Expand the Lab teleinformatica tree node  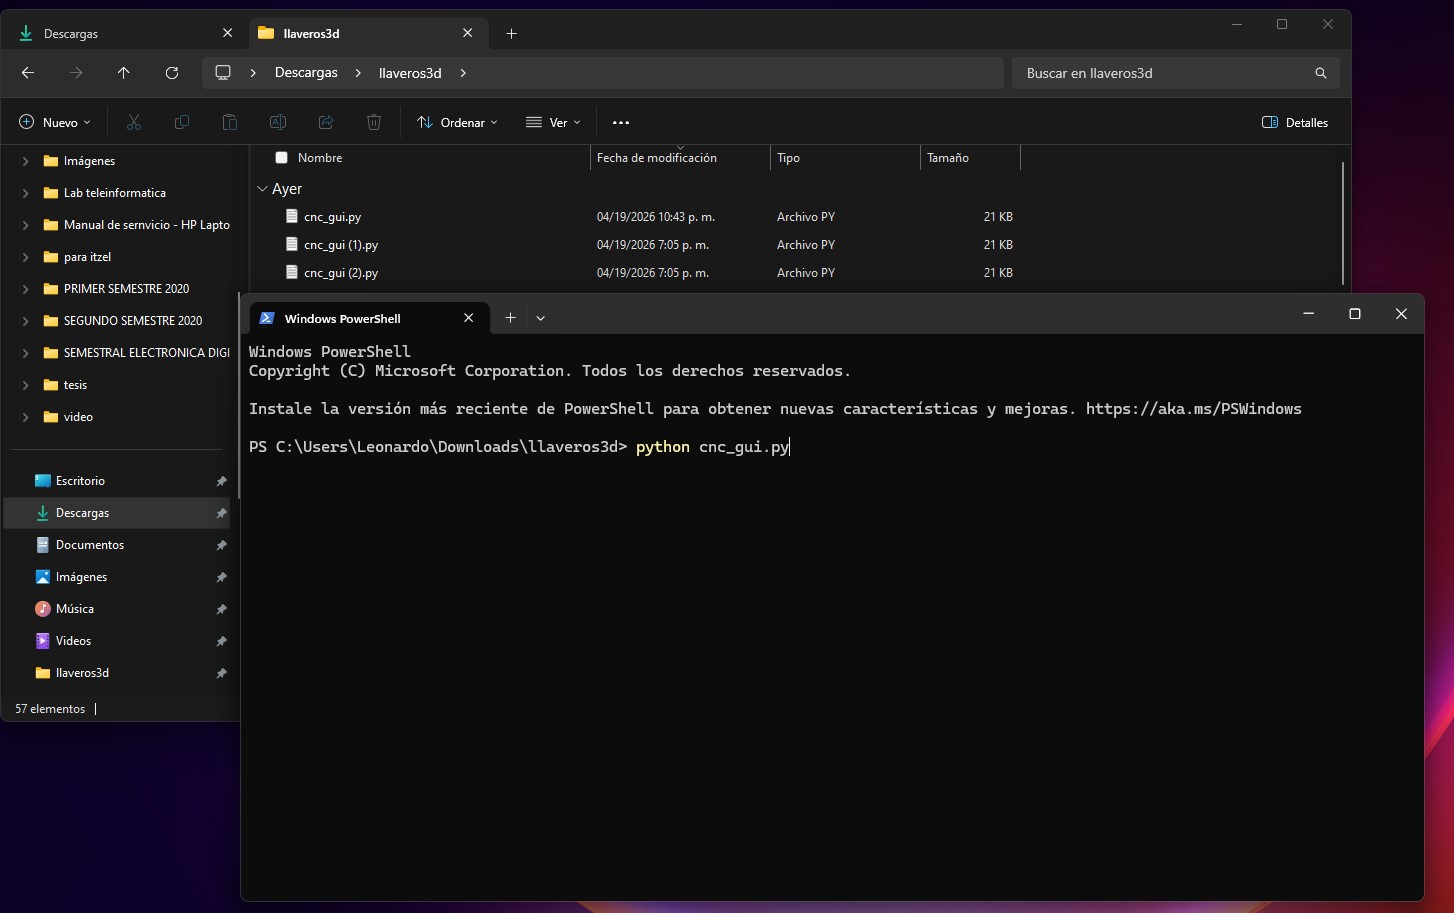(26, 193)
